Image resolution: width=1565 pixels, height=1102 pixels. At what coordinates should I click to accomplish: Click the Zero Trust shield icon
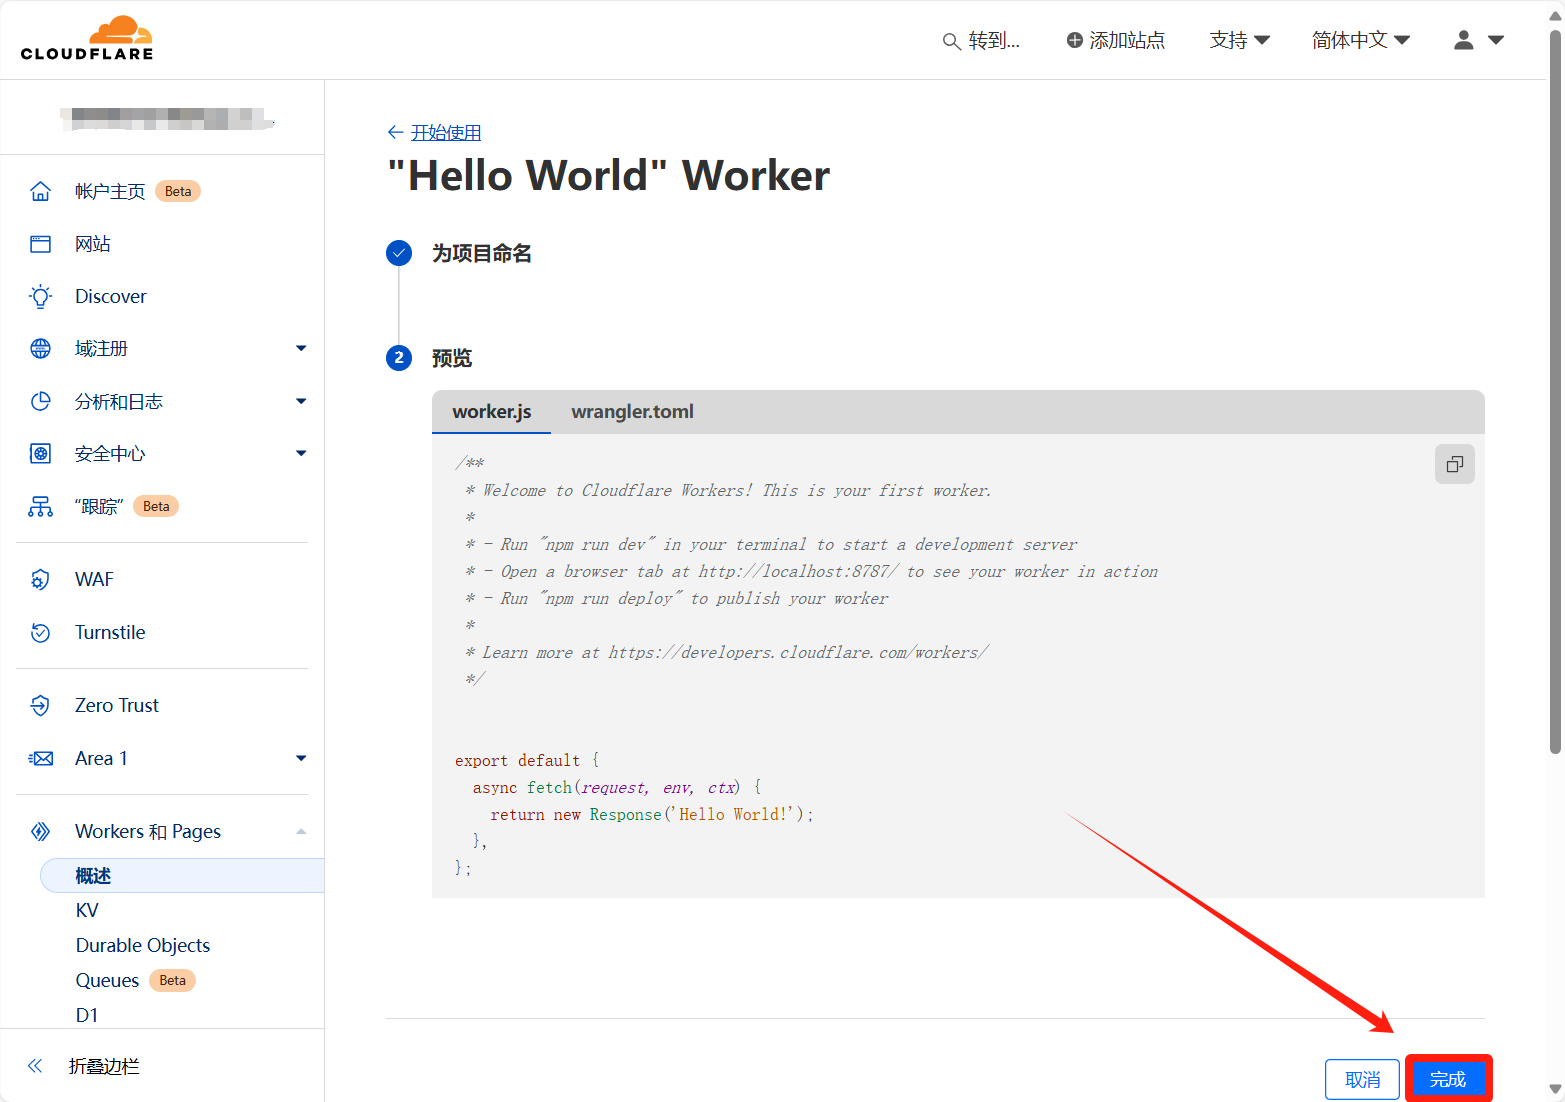[40, 706]
